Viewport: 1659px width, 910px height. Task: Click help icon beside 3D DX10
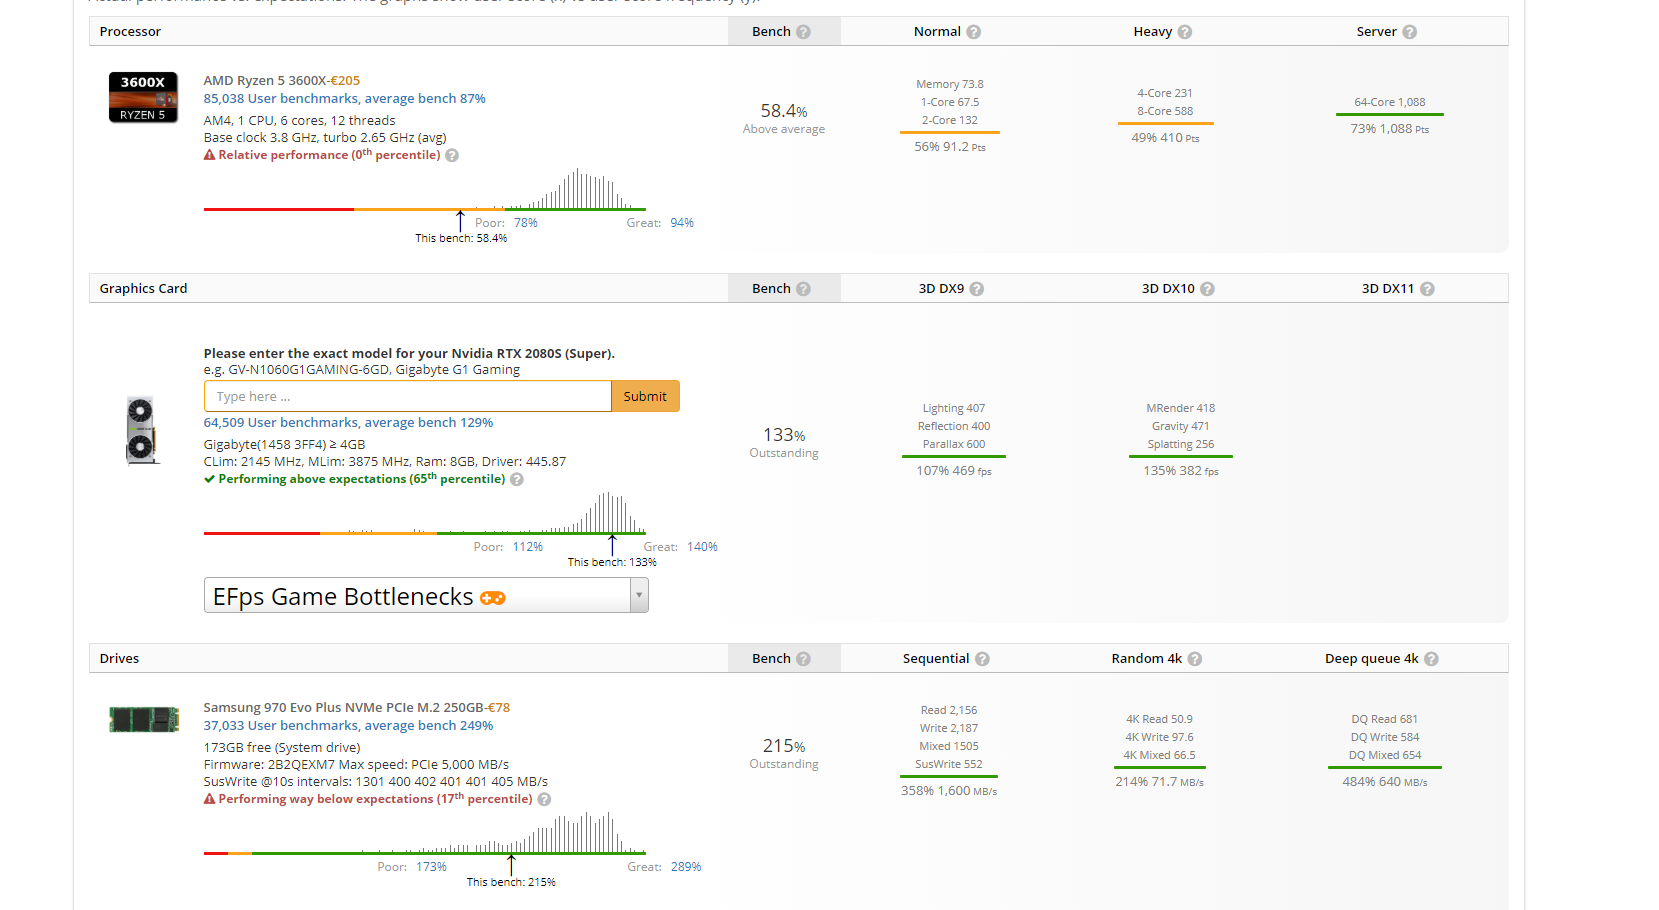1207,289
